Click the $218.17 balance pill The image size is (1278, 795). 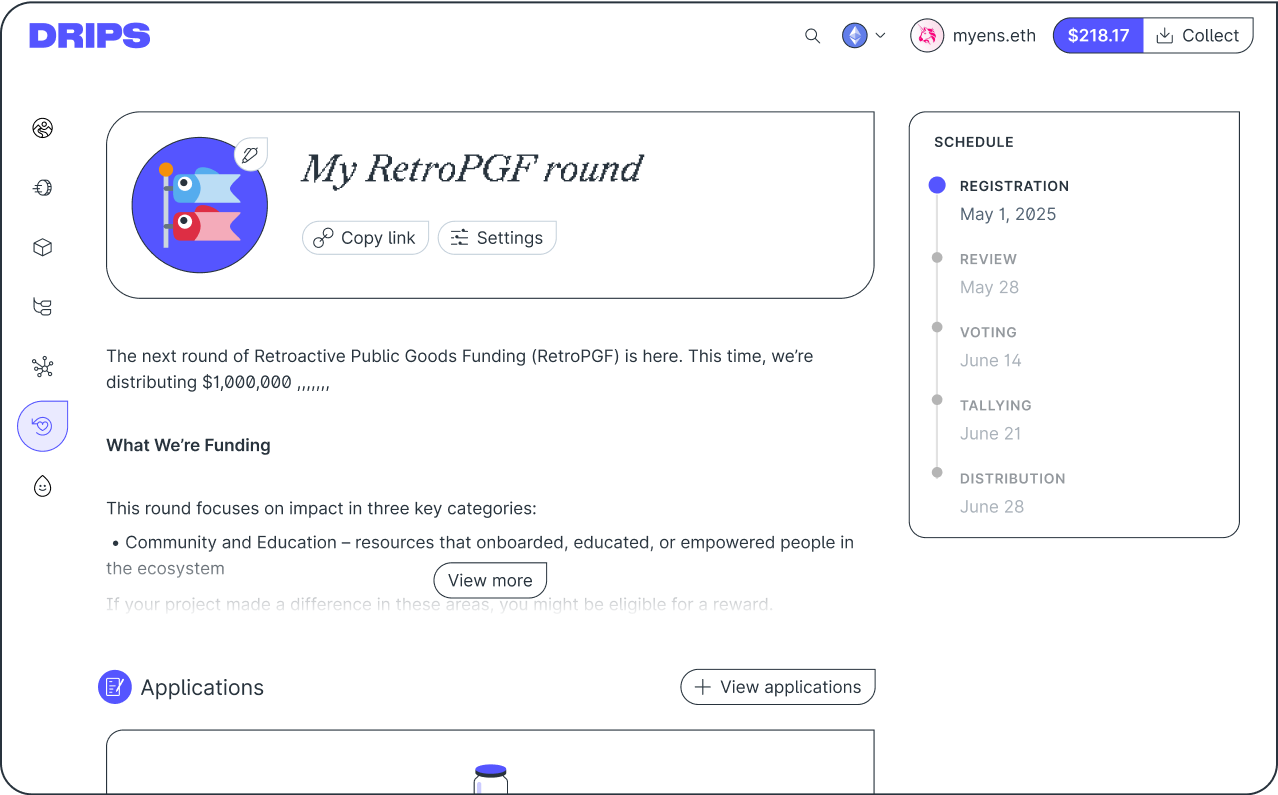tap(1098, 36)
